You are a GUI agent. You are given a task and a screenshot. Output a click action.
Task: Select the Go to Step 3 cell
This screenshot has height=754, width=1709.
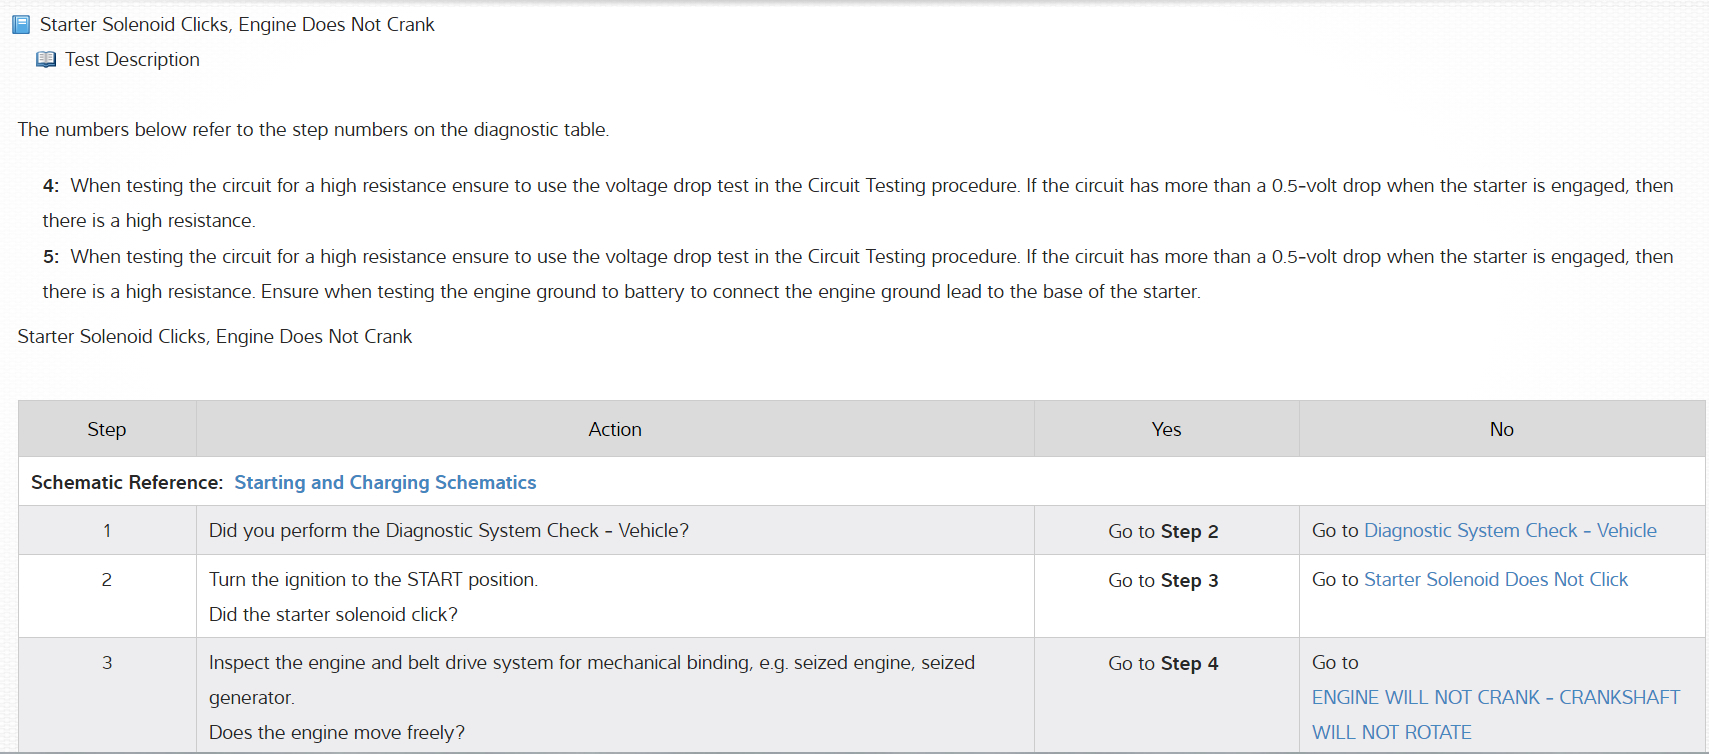(x=1163, y=581)
